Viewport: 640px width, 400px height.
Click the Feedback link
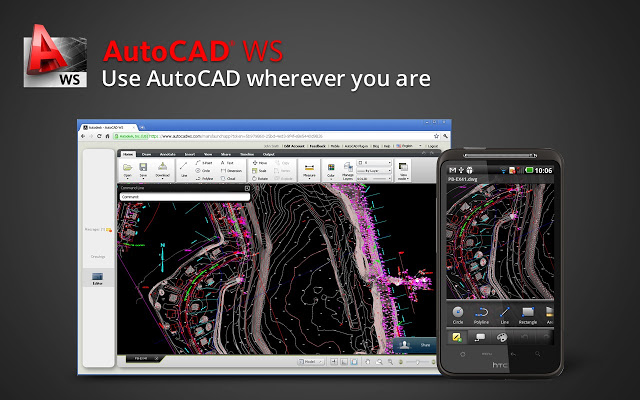click(x=318, y=146)
